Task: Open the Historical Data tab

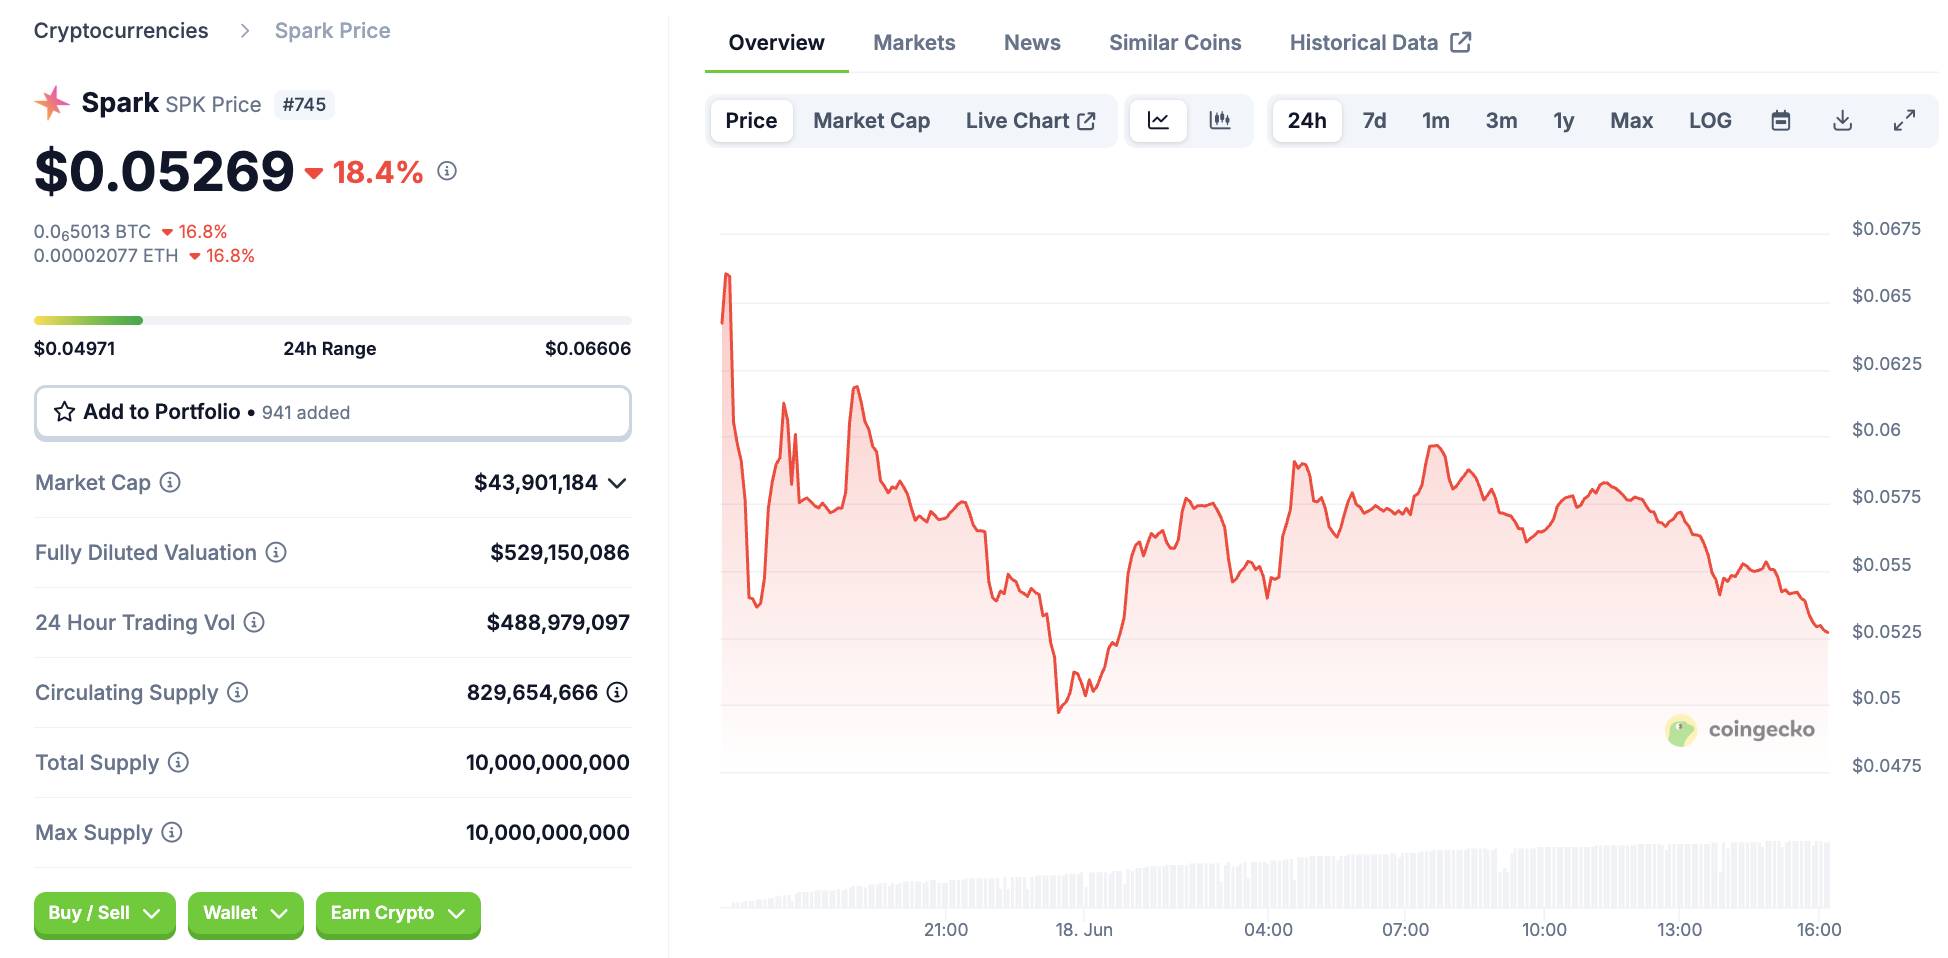Action: click(x=1379, y=42)
